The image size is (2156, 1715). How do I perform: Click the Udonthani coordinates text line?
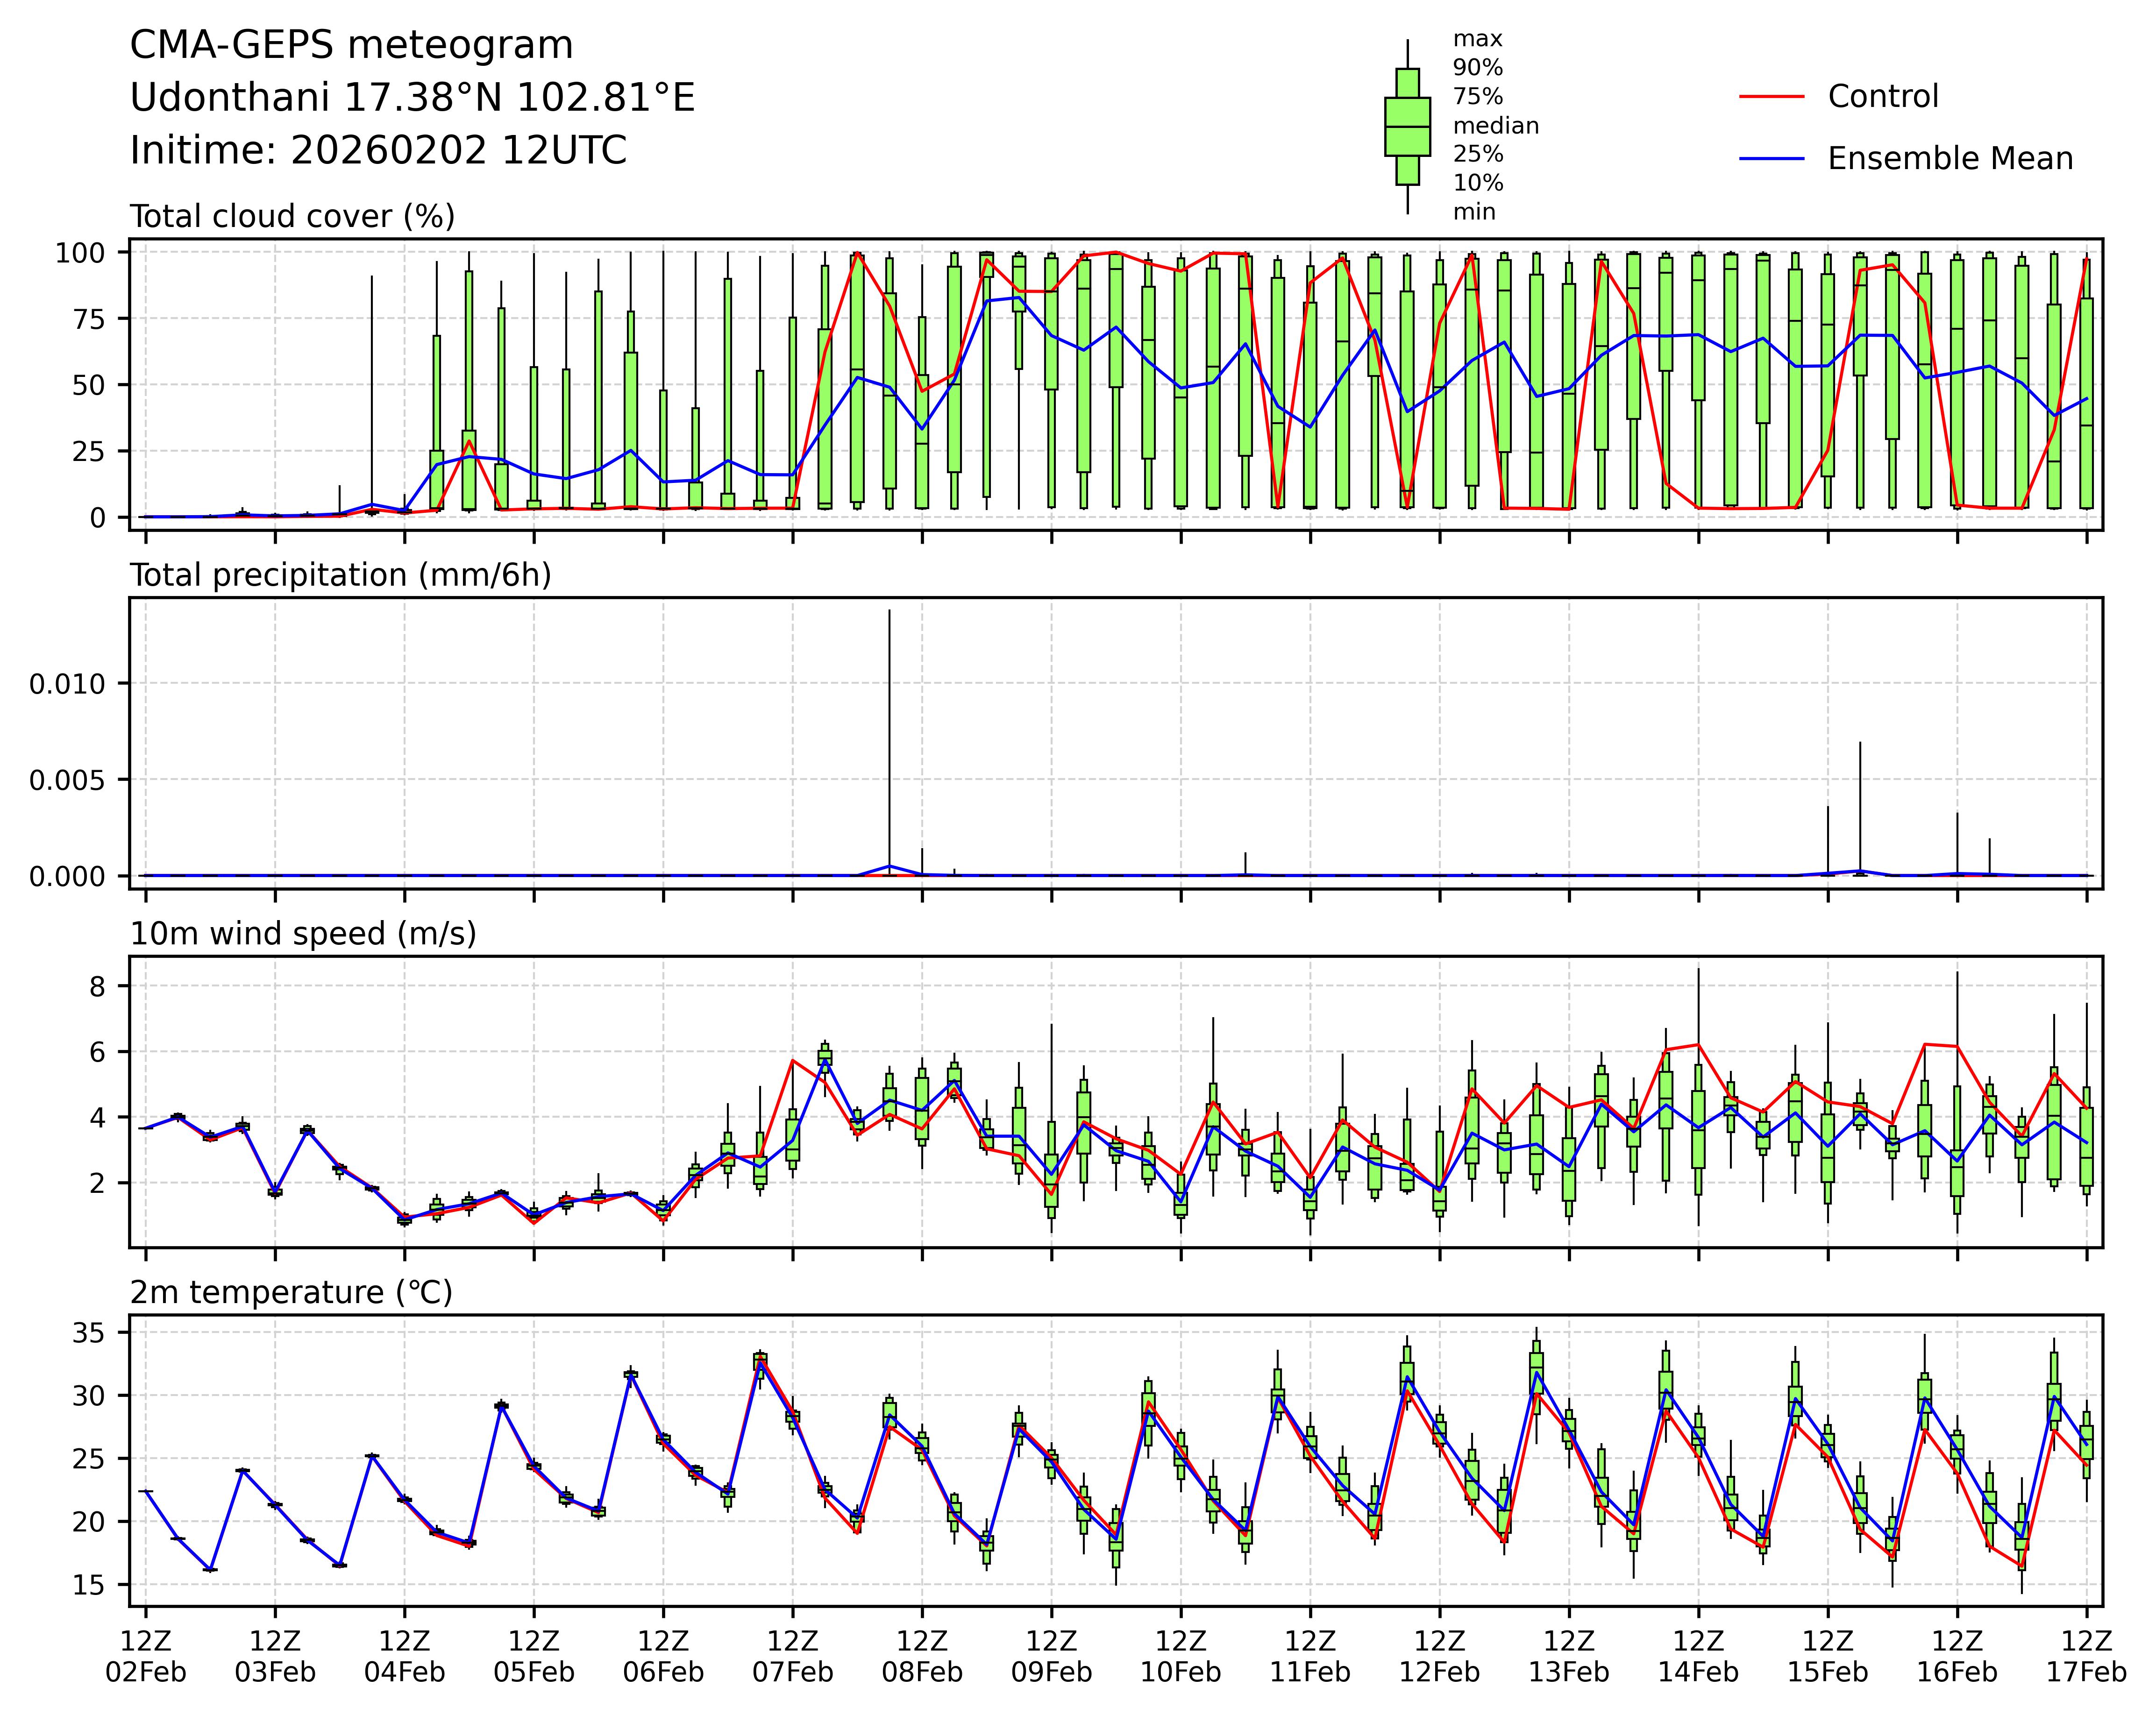[x=412, y=98]
